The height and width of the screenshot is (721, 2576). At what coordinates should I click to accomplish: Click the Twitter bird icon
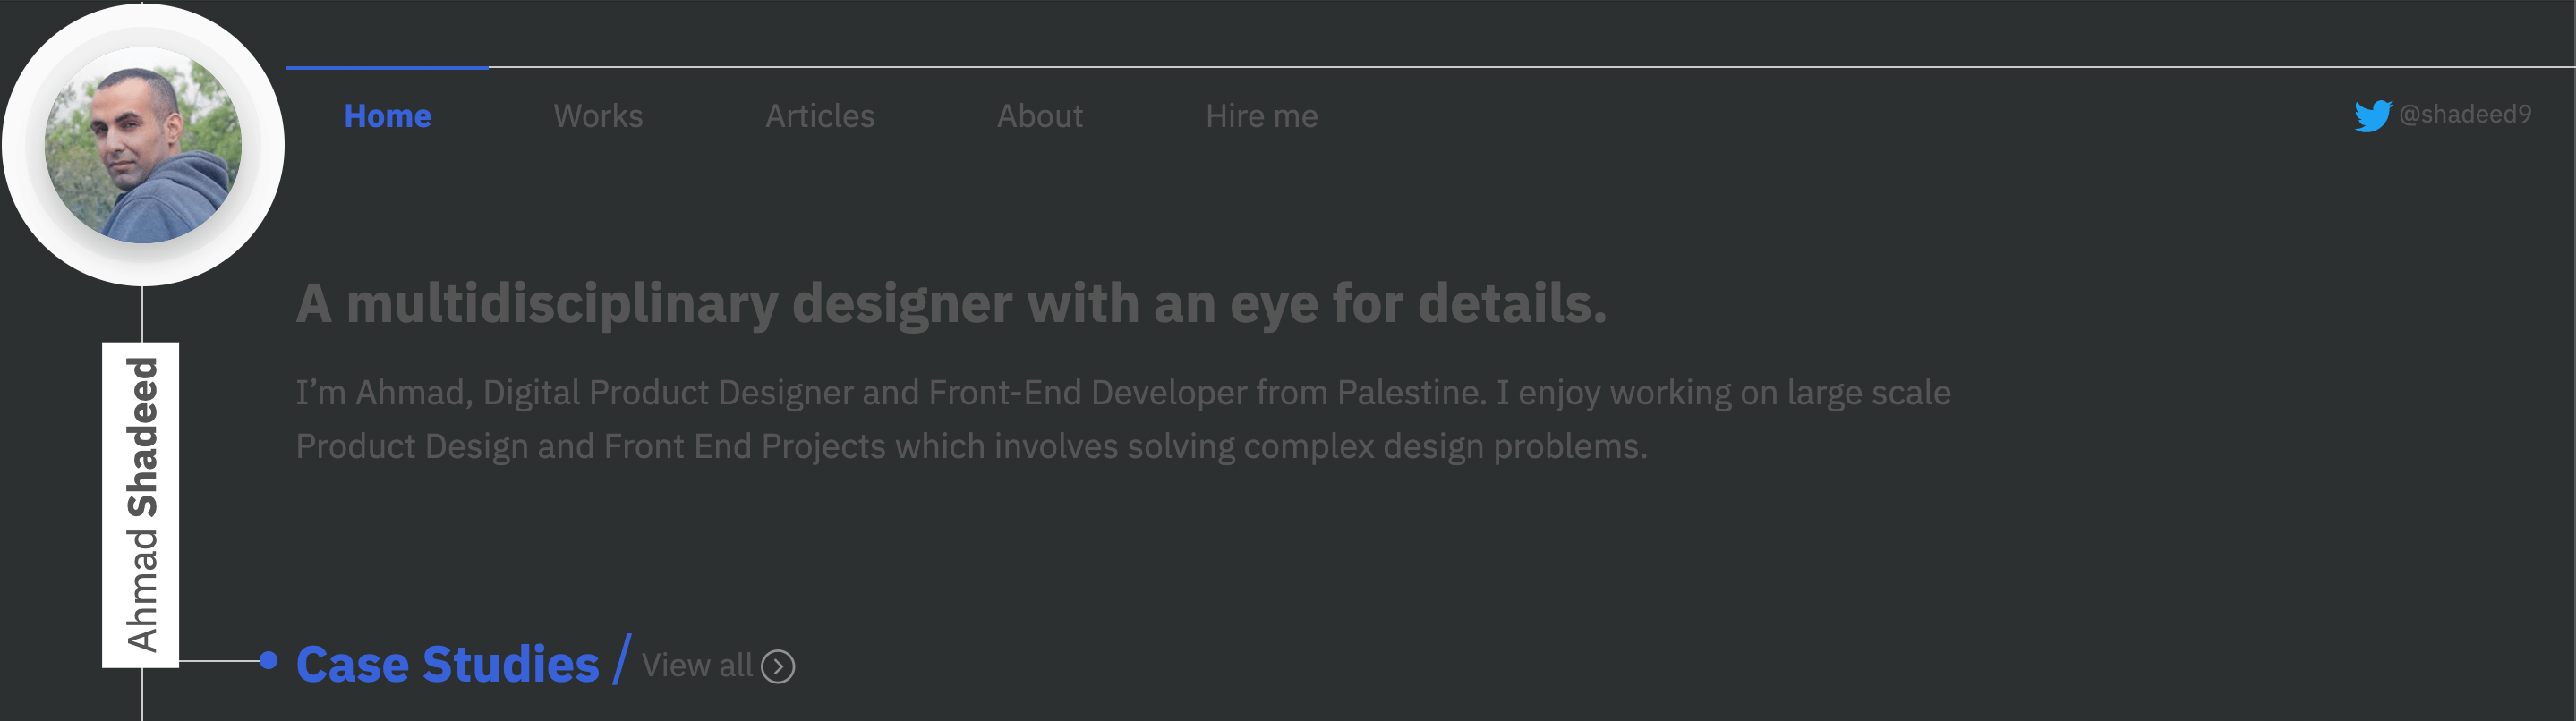pyautogui.click(x=2371, y=116)
